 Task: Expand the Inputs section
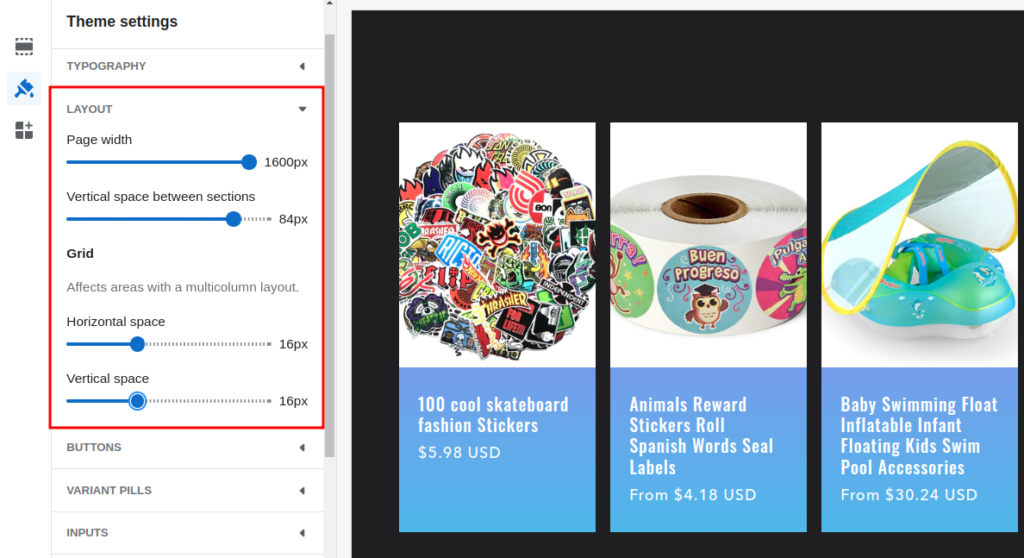[187, 533]
